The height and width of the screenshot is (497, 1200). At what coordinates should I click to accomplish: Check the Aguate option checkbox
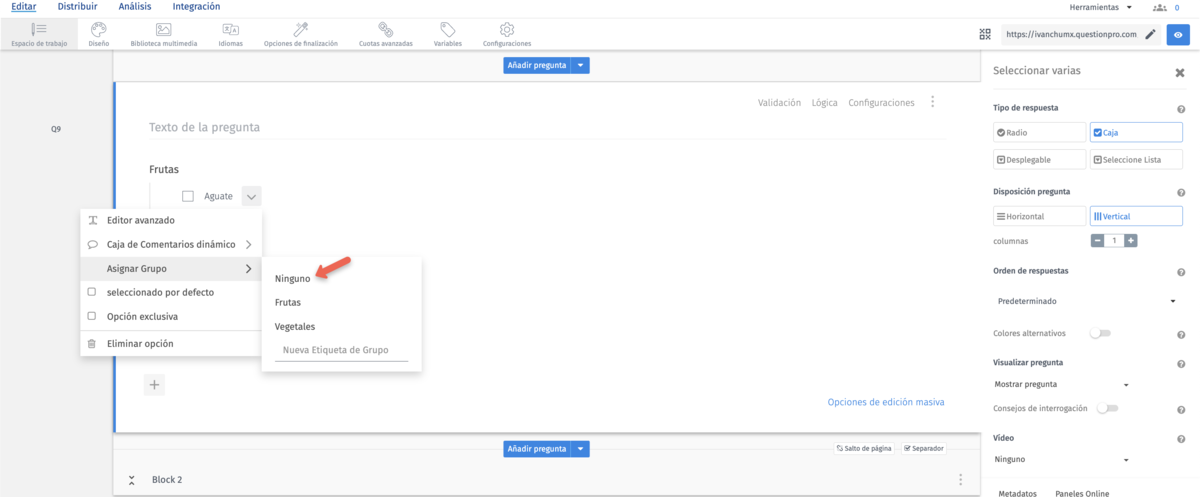[187, 196]
